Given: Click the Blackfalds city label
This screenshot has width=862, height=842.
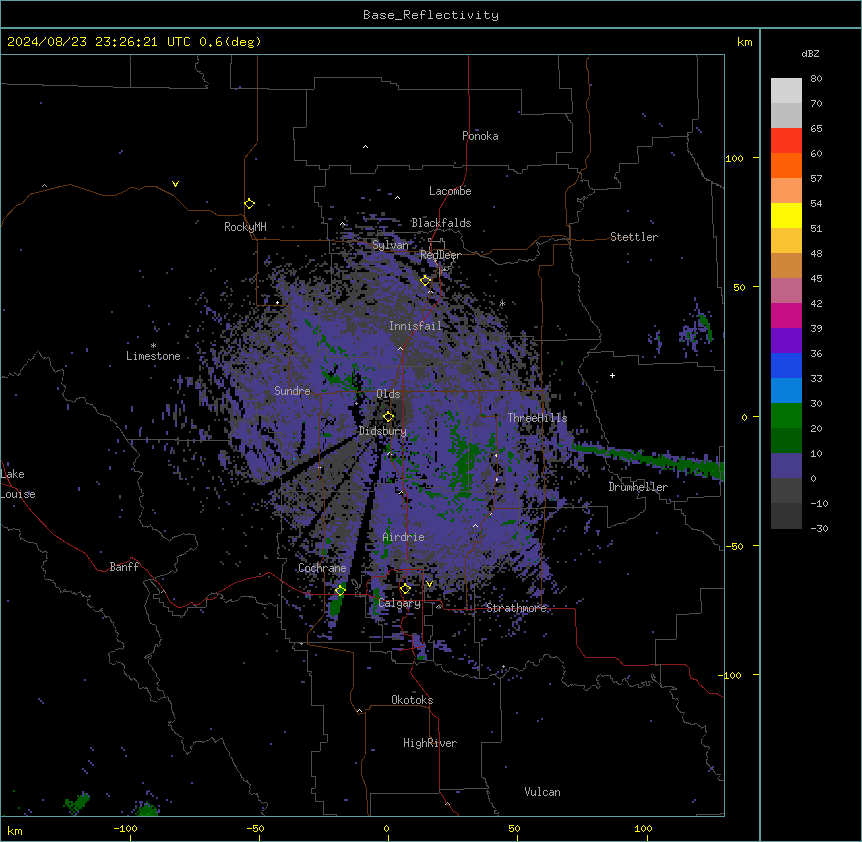Looking at the screenshot, I should click(441, 223).
